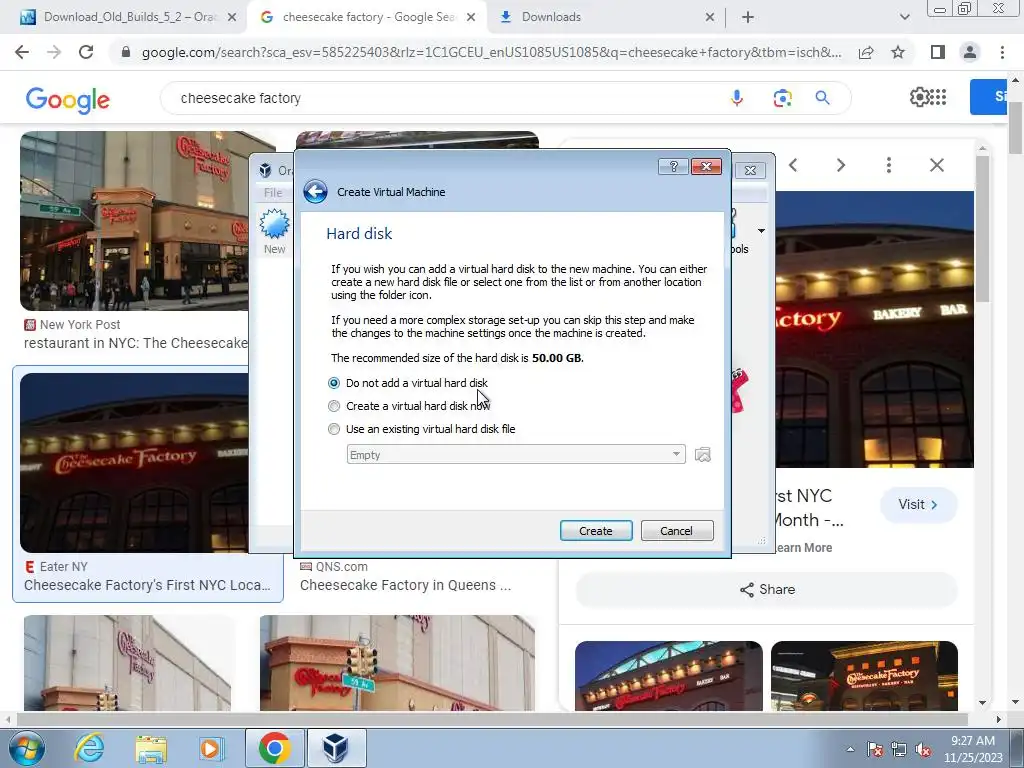The height and width of the screenshot is (768, 1024).
Task: Show next image in preview panel
Action: tap(840, 165)
